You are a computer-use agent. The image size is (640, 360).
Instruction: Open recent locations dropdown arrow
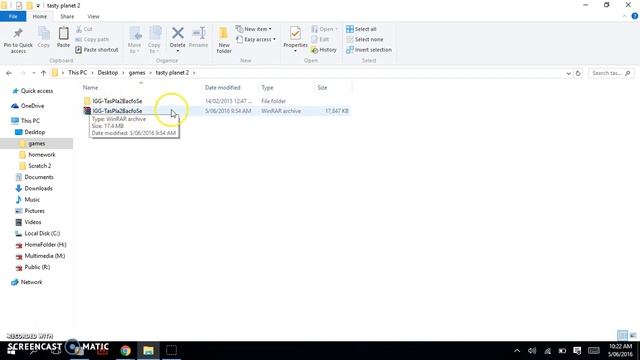33,73
